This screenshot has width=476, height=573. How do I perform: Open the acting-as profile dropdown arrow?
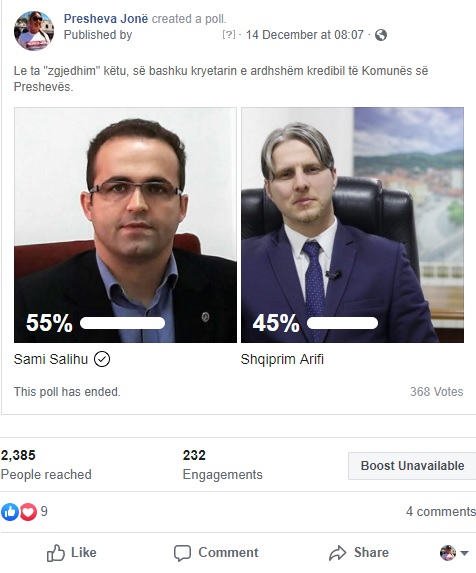click(464, 553)
